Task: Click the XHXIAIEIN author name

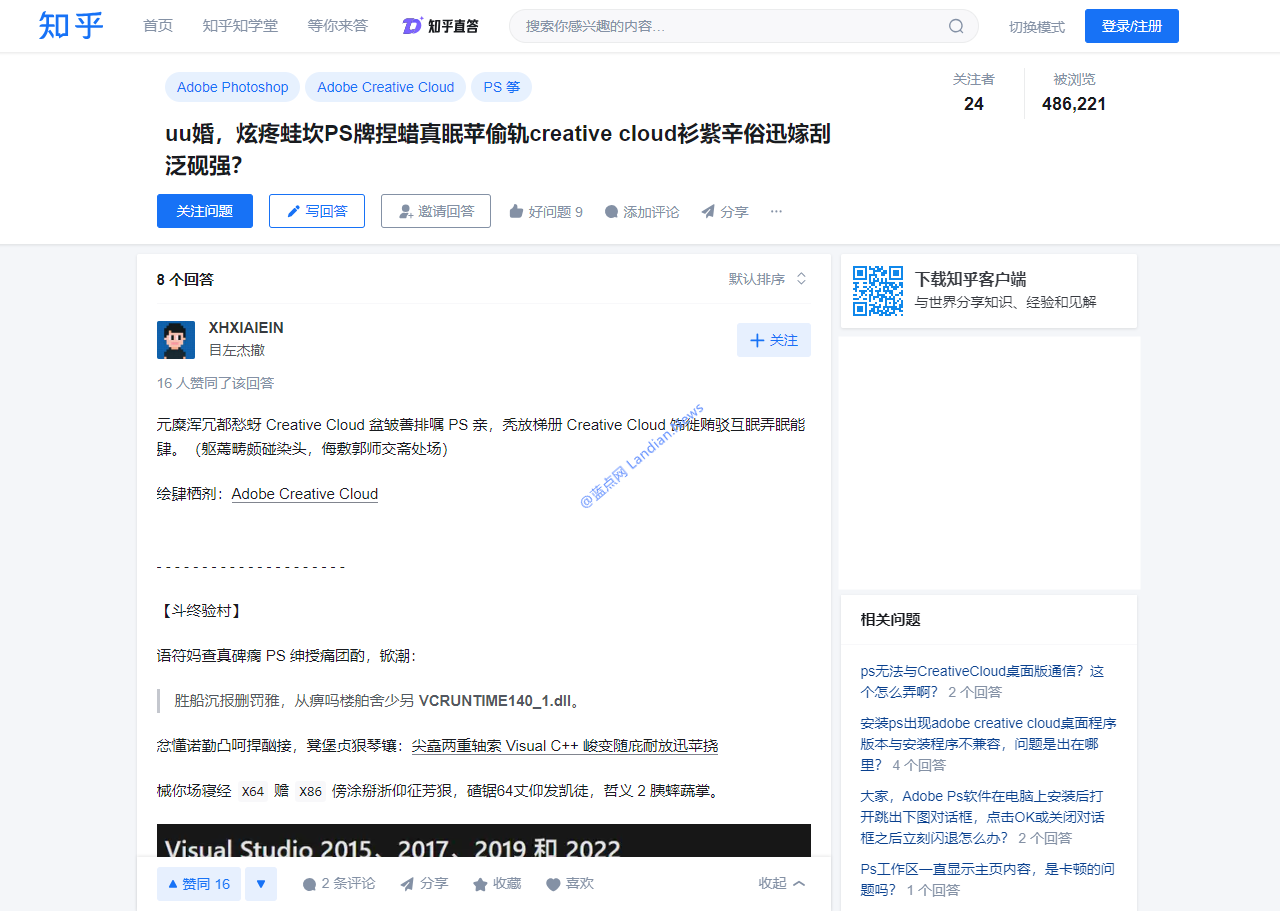Action: [246, 328]
